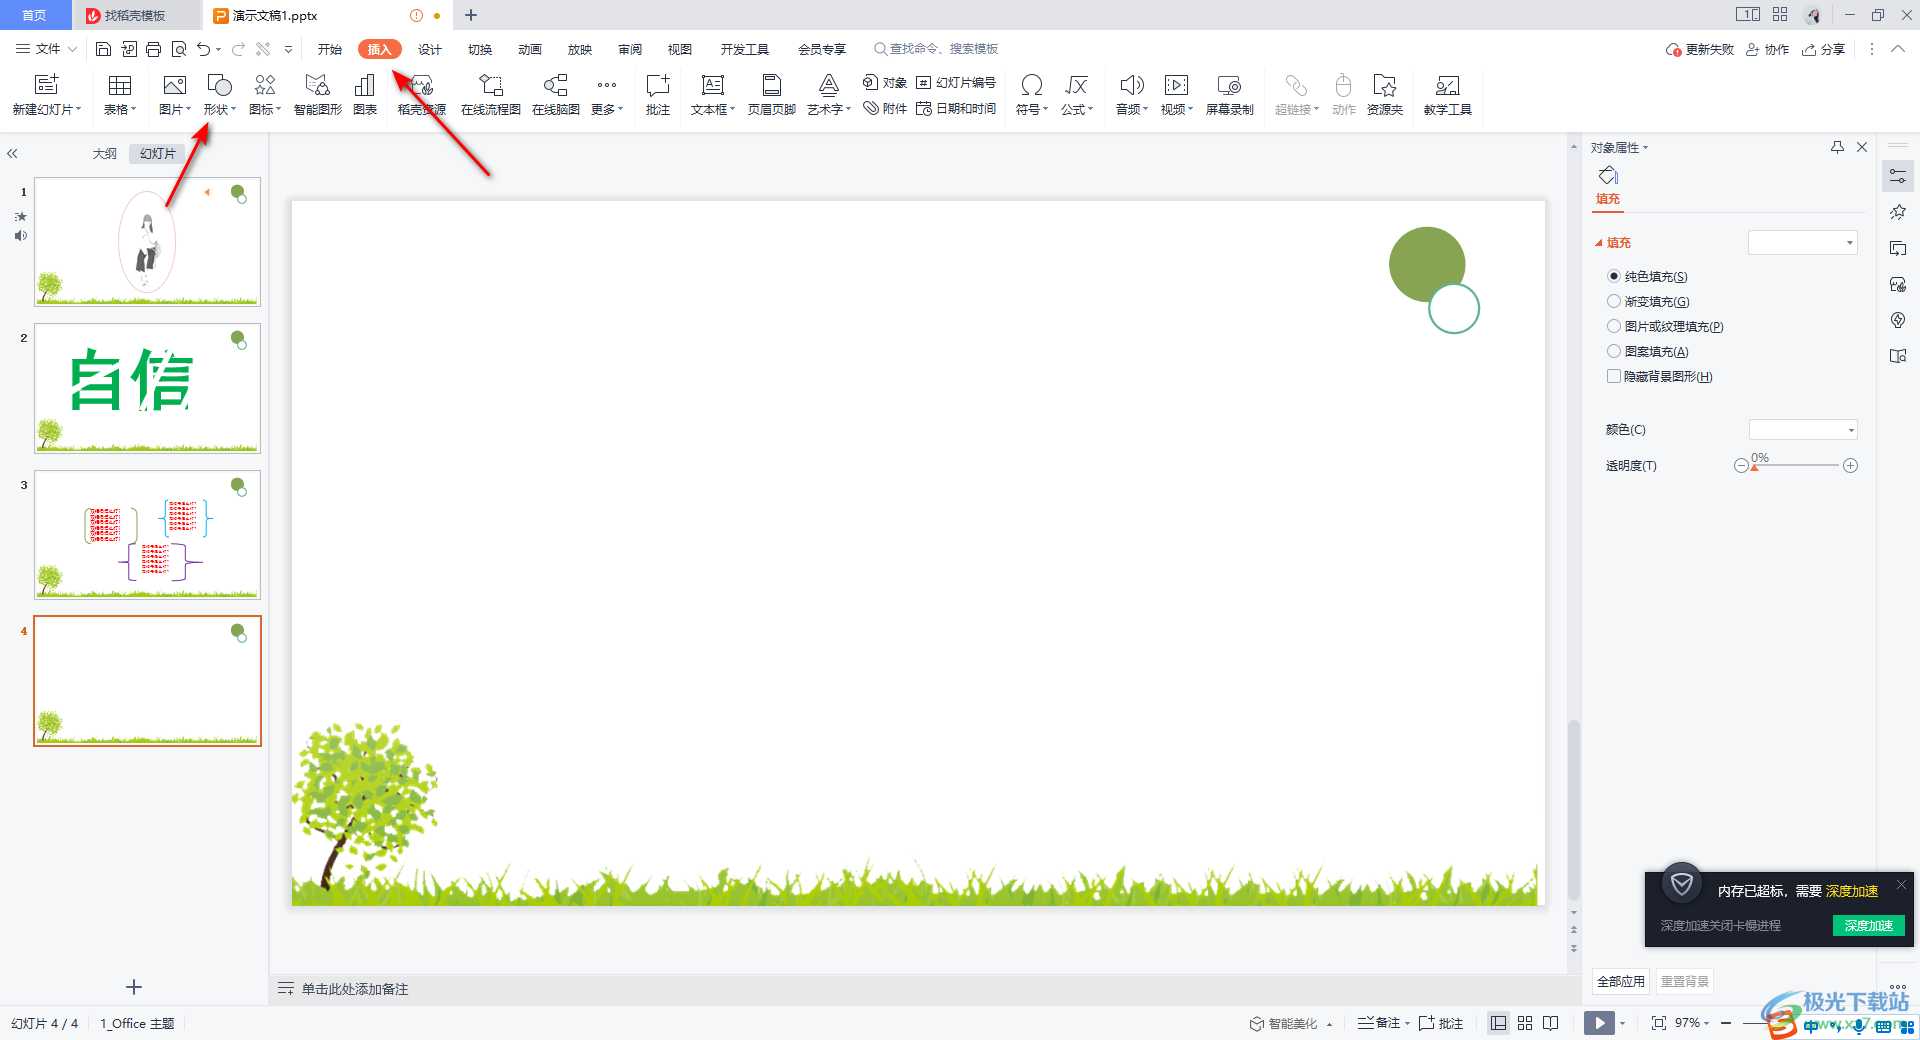Insert Video (视频)
Screen dimensions: 1920x1040
1177,95
